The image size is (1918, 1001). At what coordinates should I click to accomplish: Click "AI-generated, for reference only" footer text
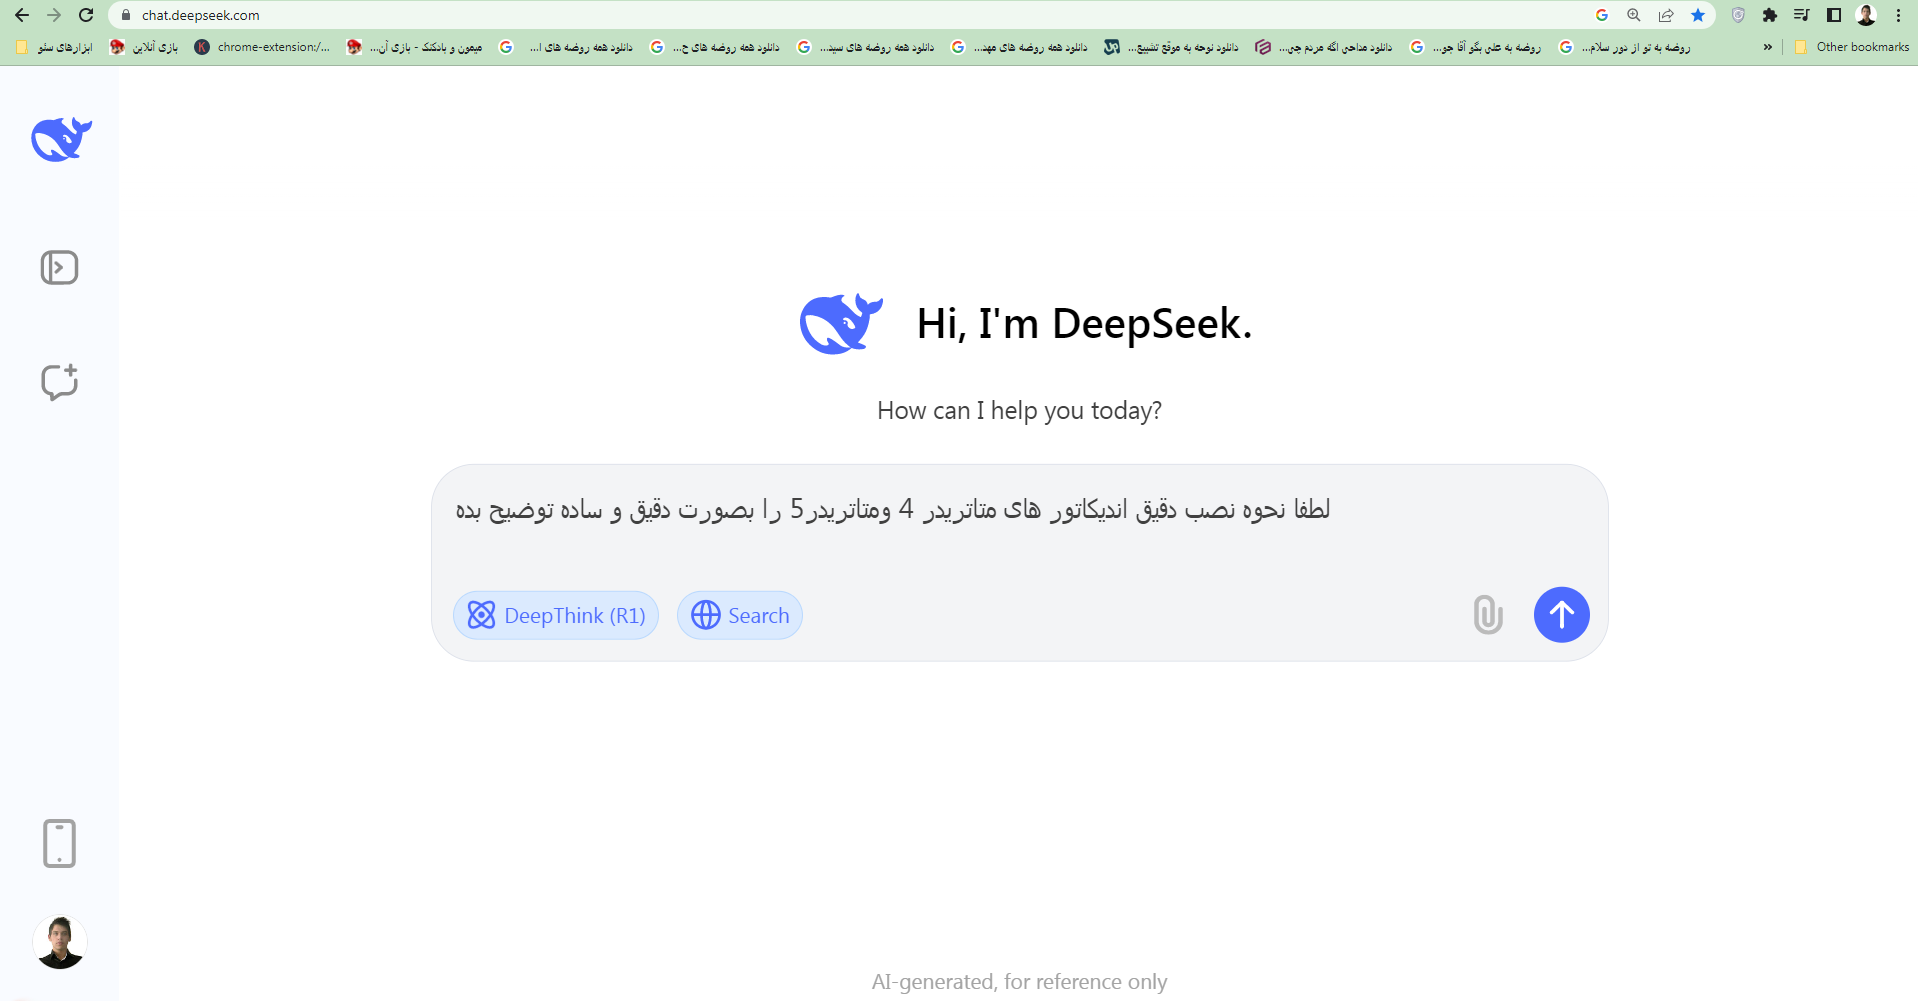pyautogui.click(x=1019, y=982)
